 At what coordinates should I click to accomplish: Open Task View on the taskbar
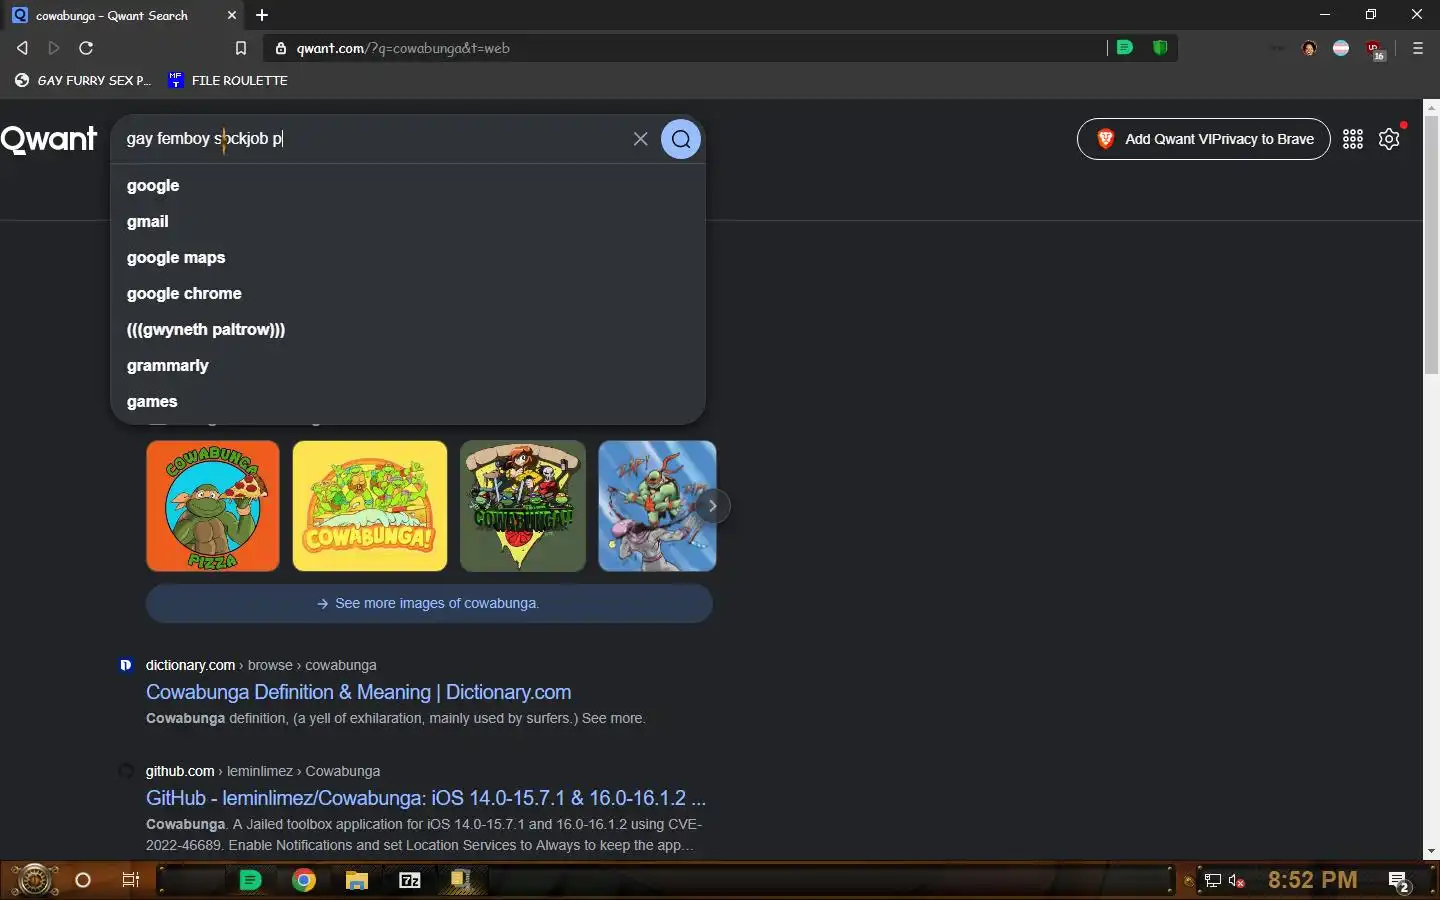coord(130,880)
